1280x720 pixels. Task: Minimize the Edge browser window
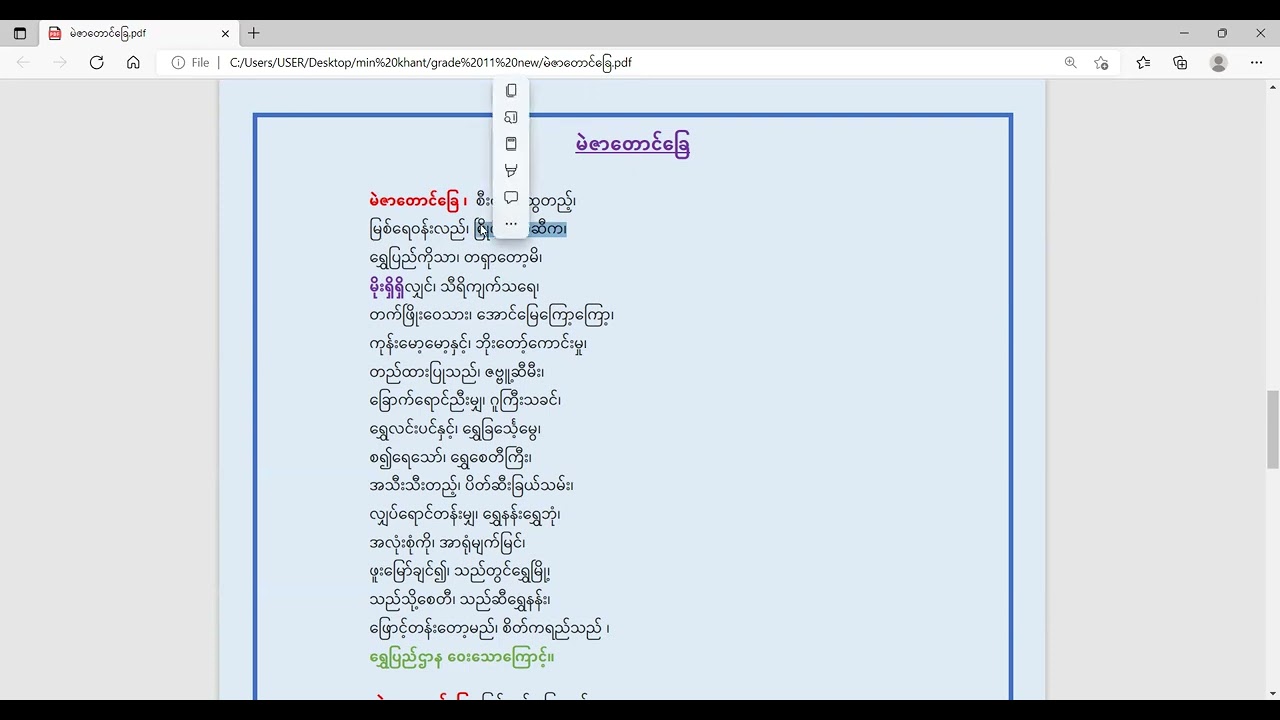coord(1184,33)
